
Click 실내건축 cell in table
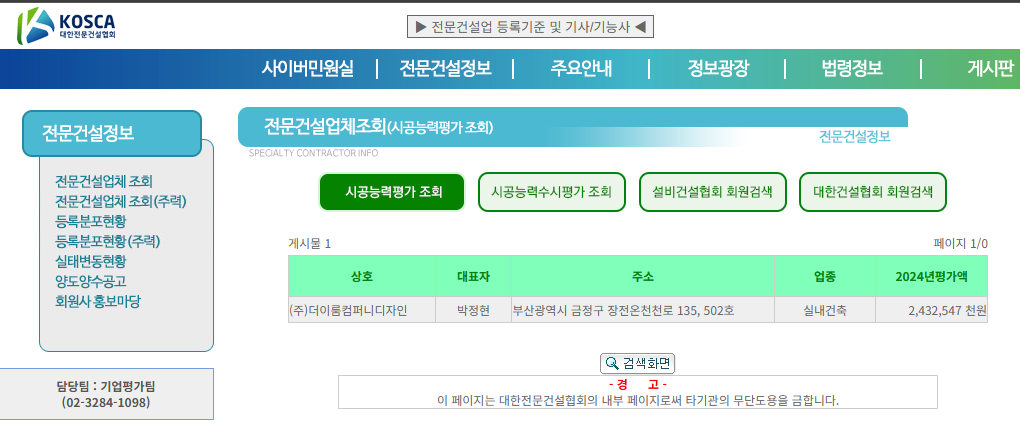[825, 310]
